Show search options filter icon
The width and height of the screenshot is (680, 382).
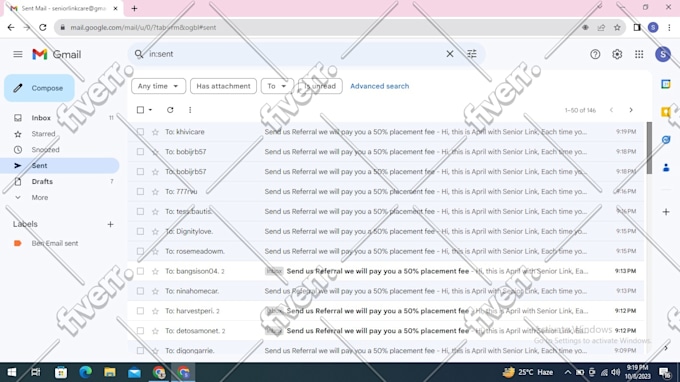[x=471, y=54]
